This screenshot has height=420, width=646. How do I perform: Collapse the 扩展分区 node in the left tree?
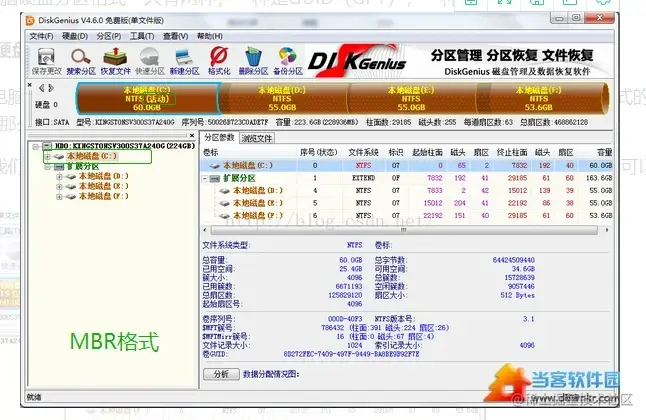[x=48, y=167]
